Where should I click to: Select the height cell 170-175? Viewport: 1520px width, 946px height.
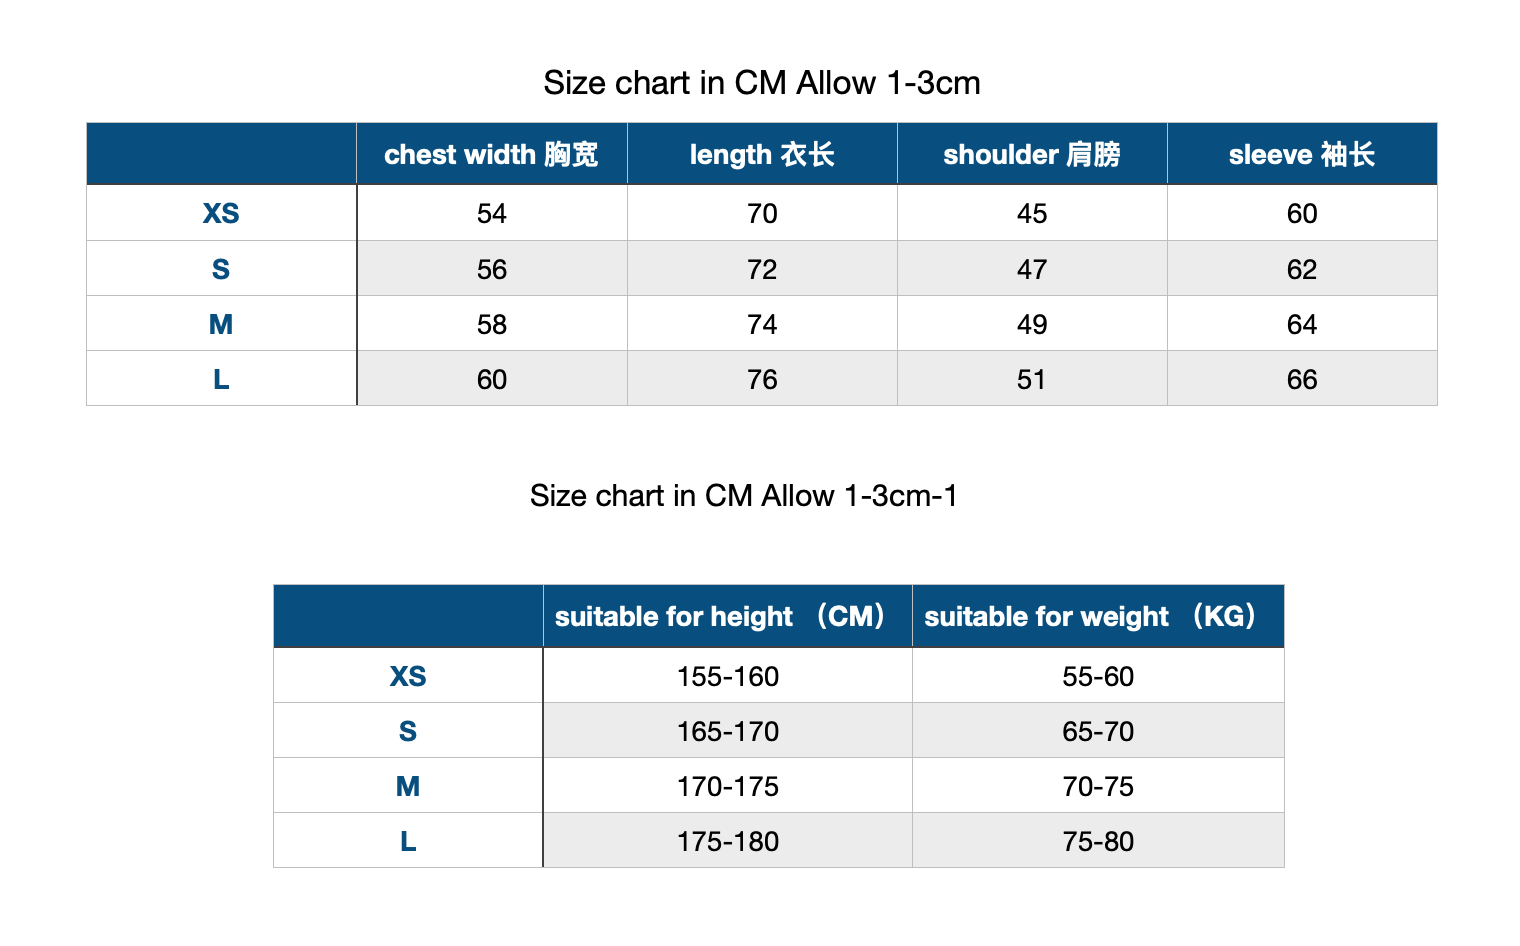(x=728, y=786)
